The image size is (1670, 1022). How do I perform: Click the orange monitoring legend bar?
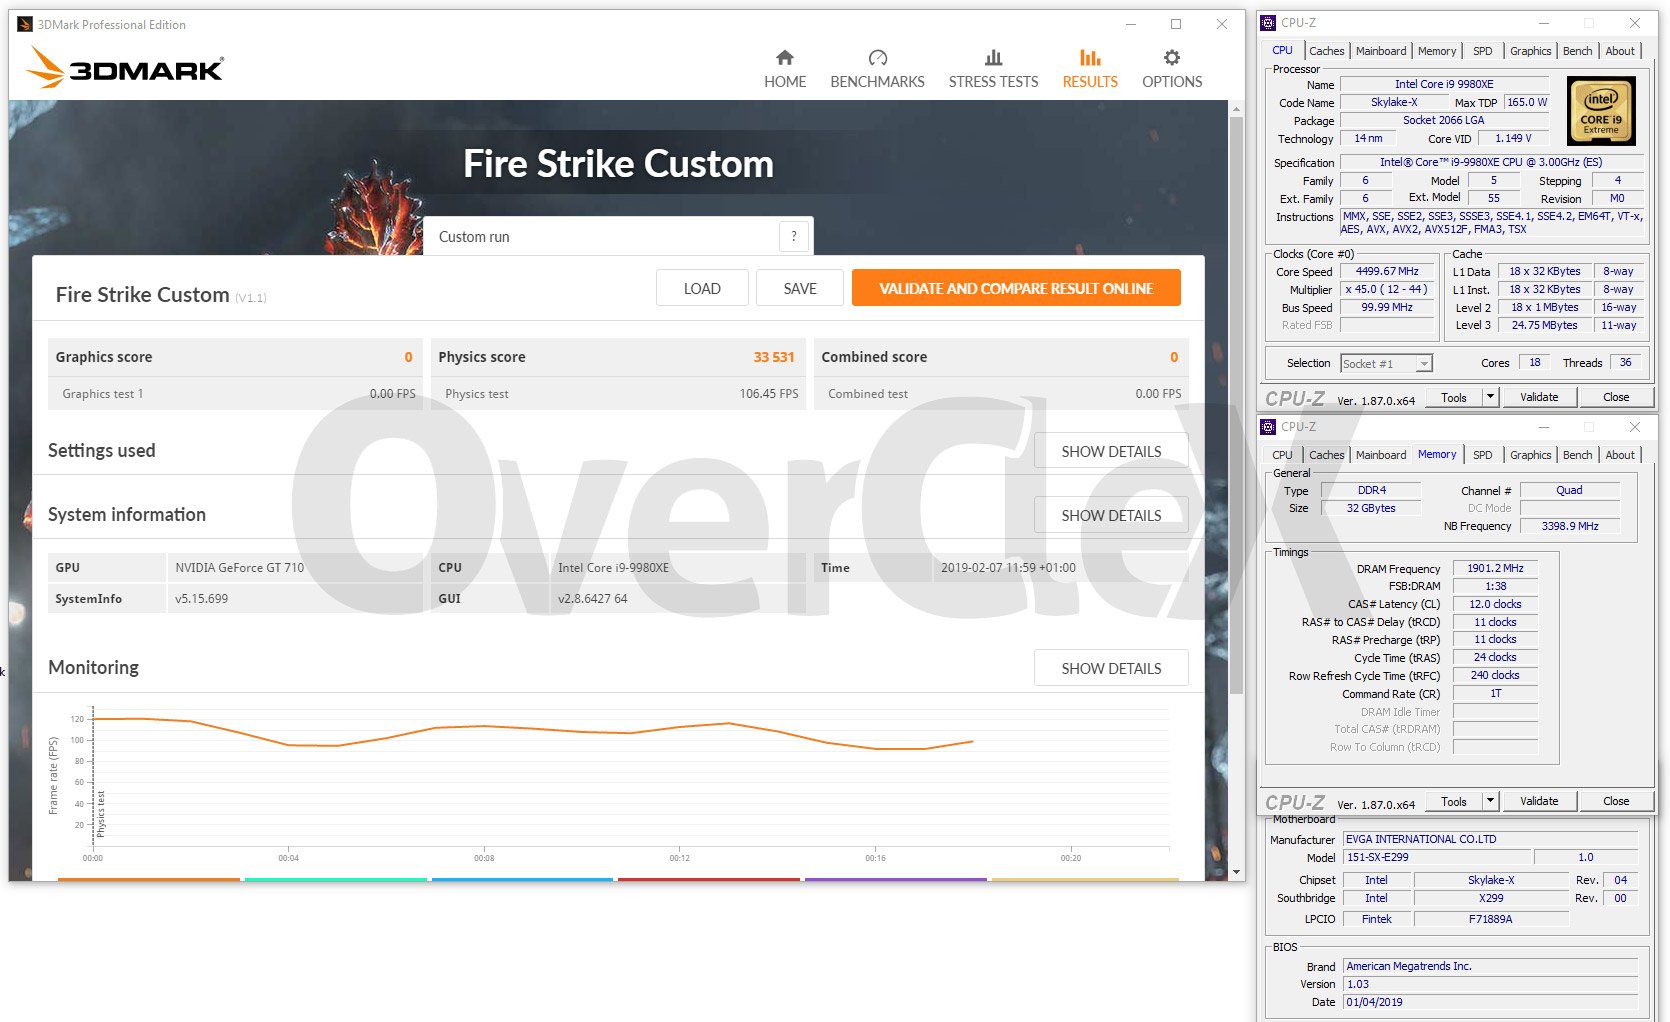click(149, 879)
